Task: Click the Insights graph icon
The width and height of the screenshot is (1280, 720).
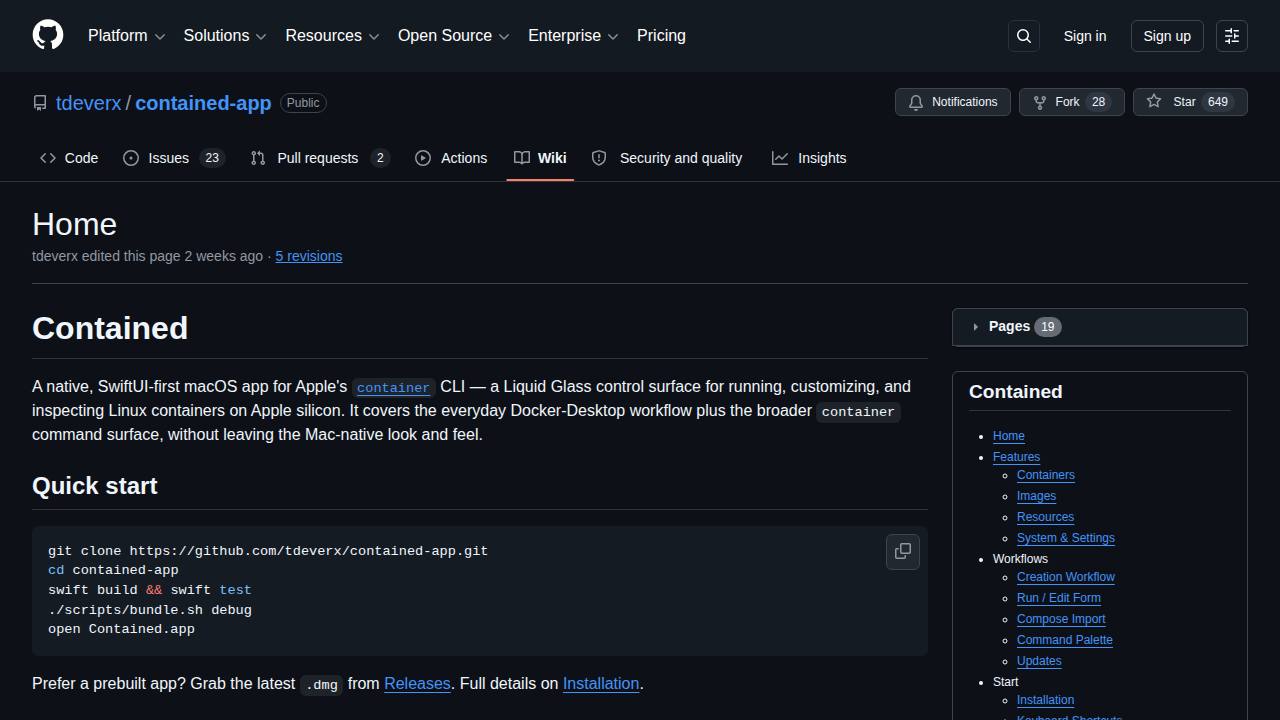Action: [x=780, y=158]
